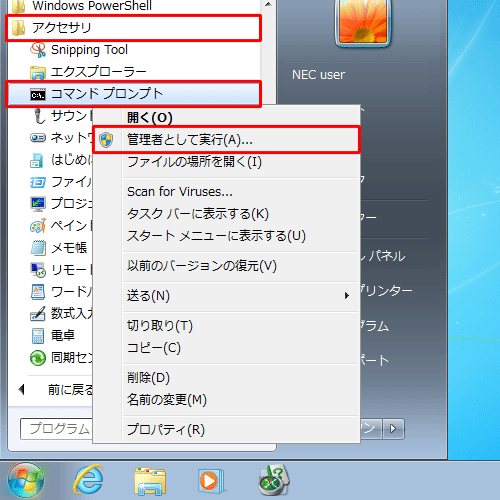Click the Accessories (アクセサリ) folder icon
Screen dimensions: 500x500
click(x=18, y=28)
